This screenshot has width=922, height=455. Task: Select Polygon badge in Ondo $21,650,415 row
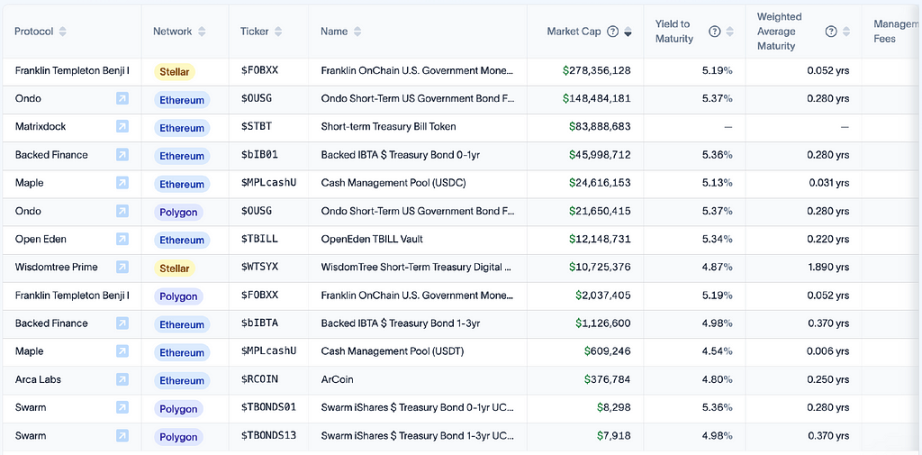coord(178,212)
